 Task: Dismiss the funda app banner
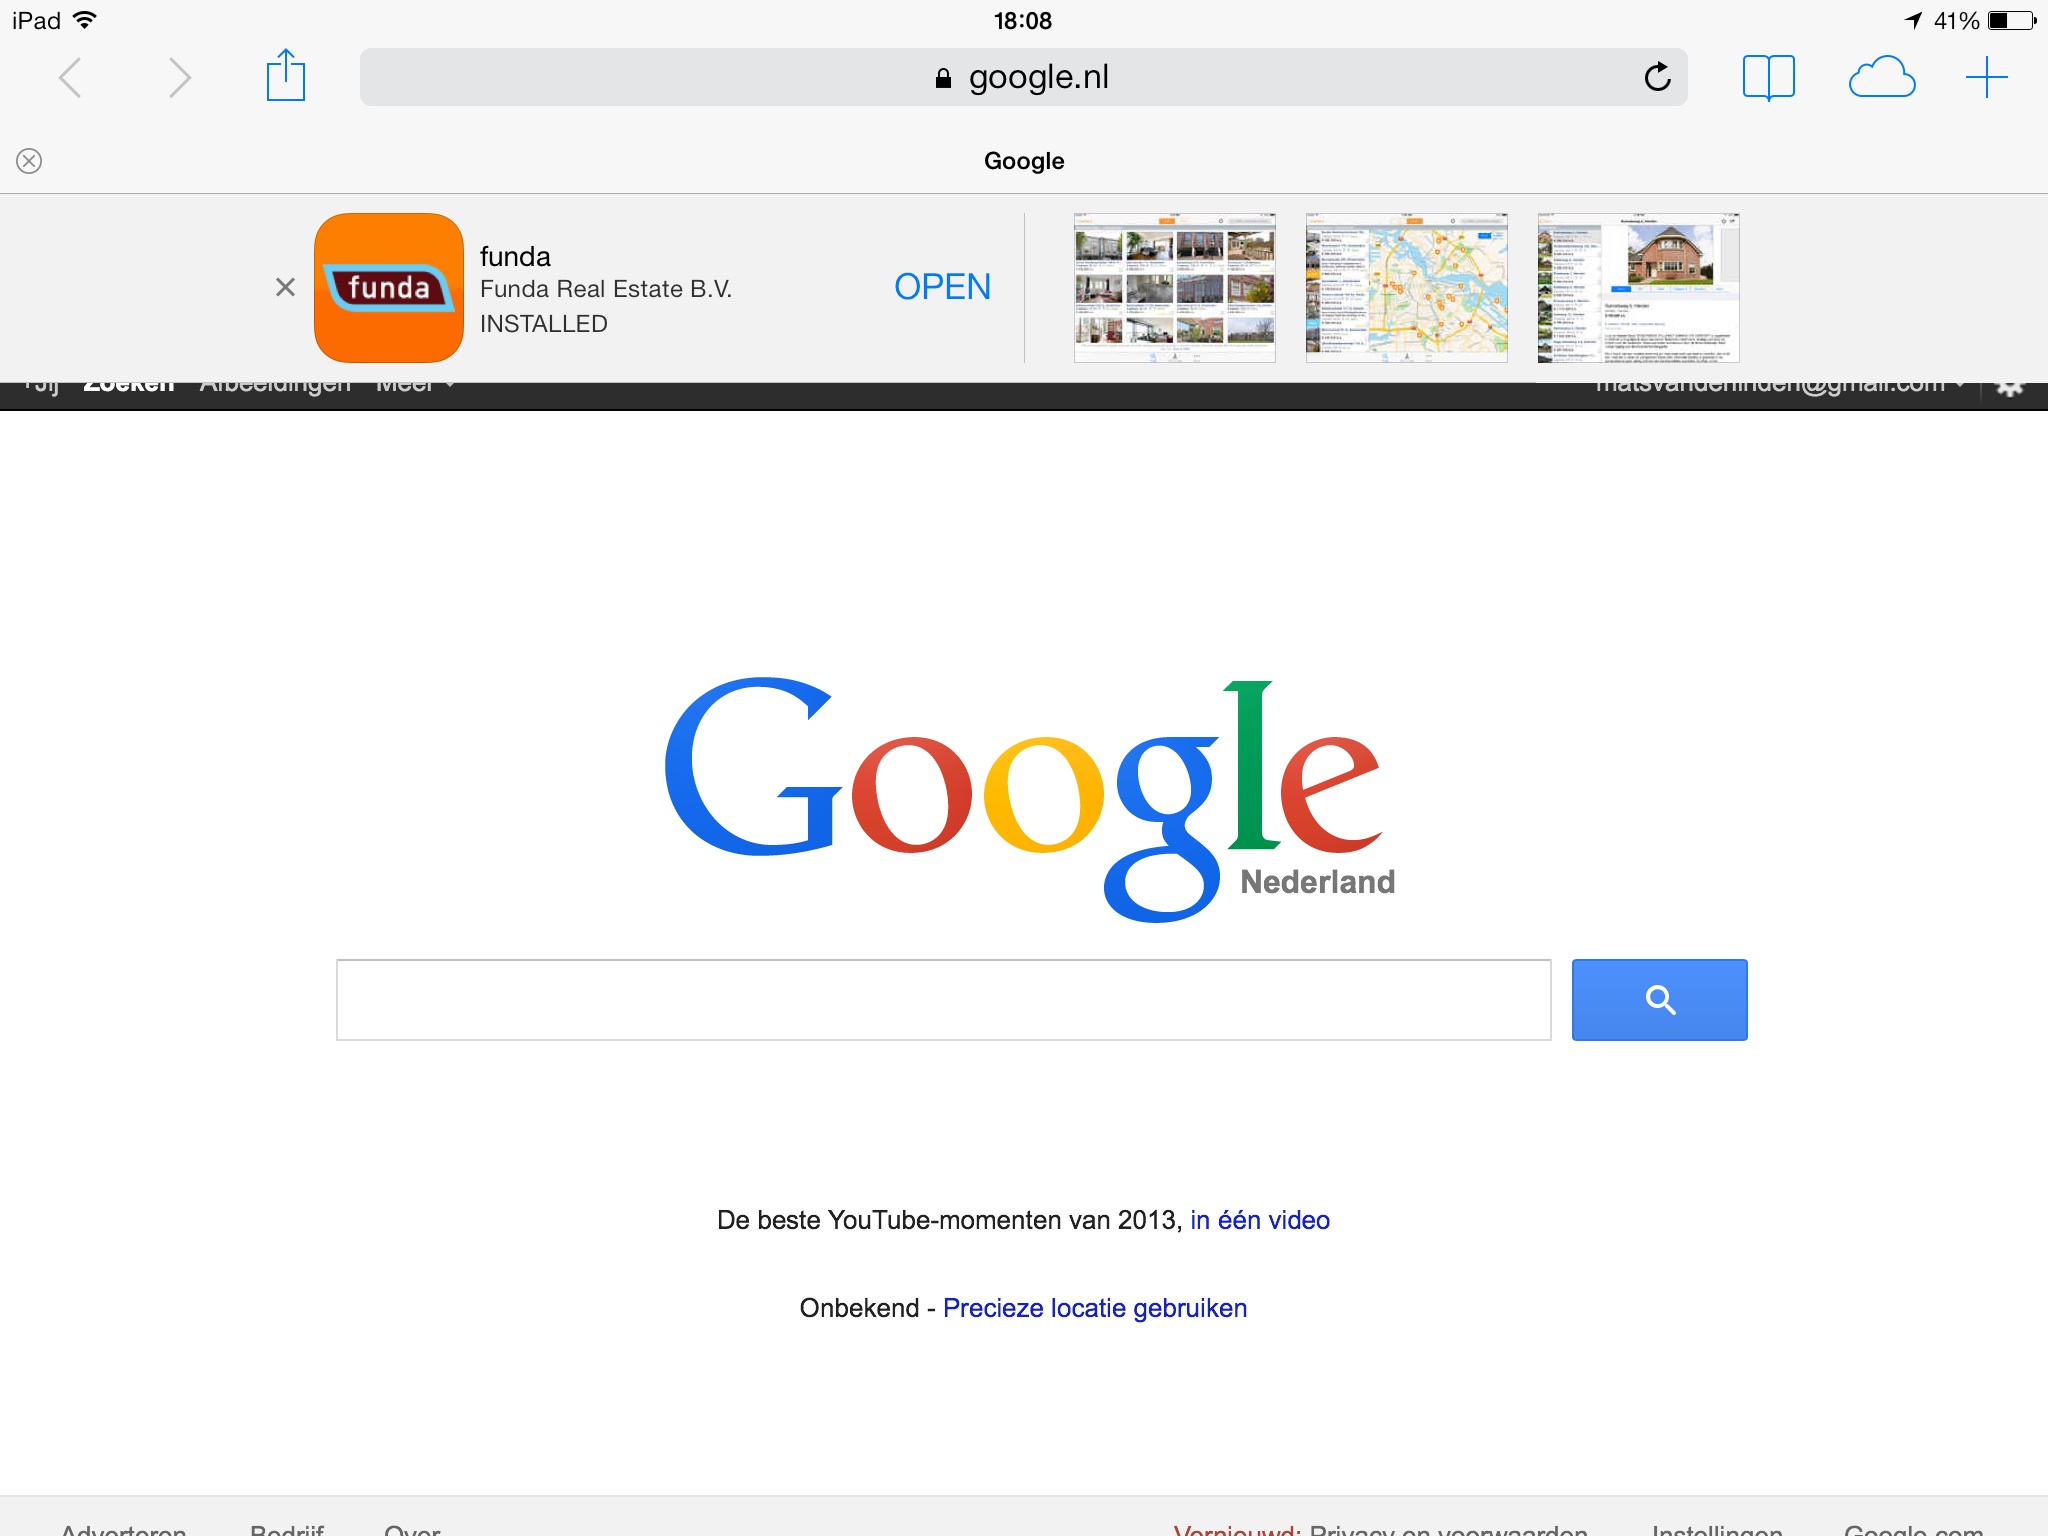point(285,288)
